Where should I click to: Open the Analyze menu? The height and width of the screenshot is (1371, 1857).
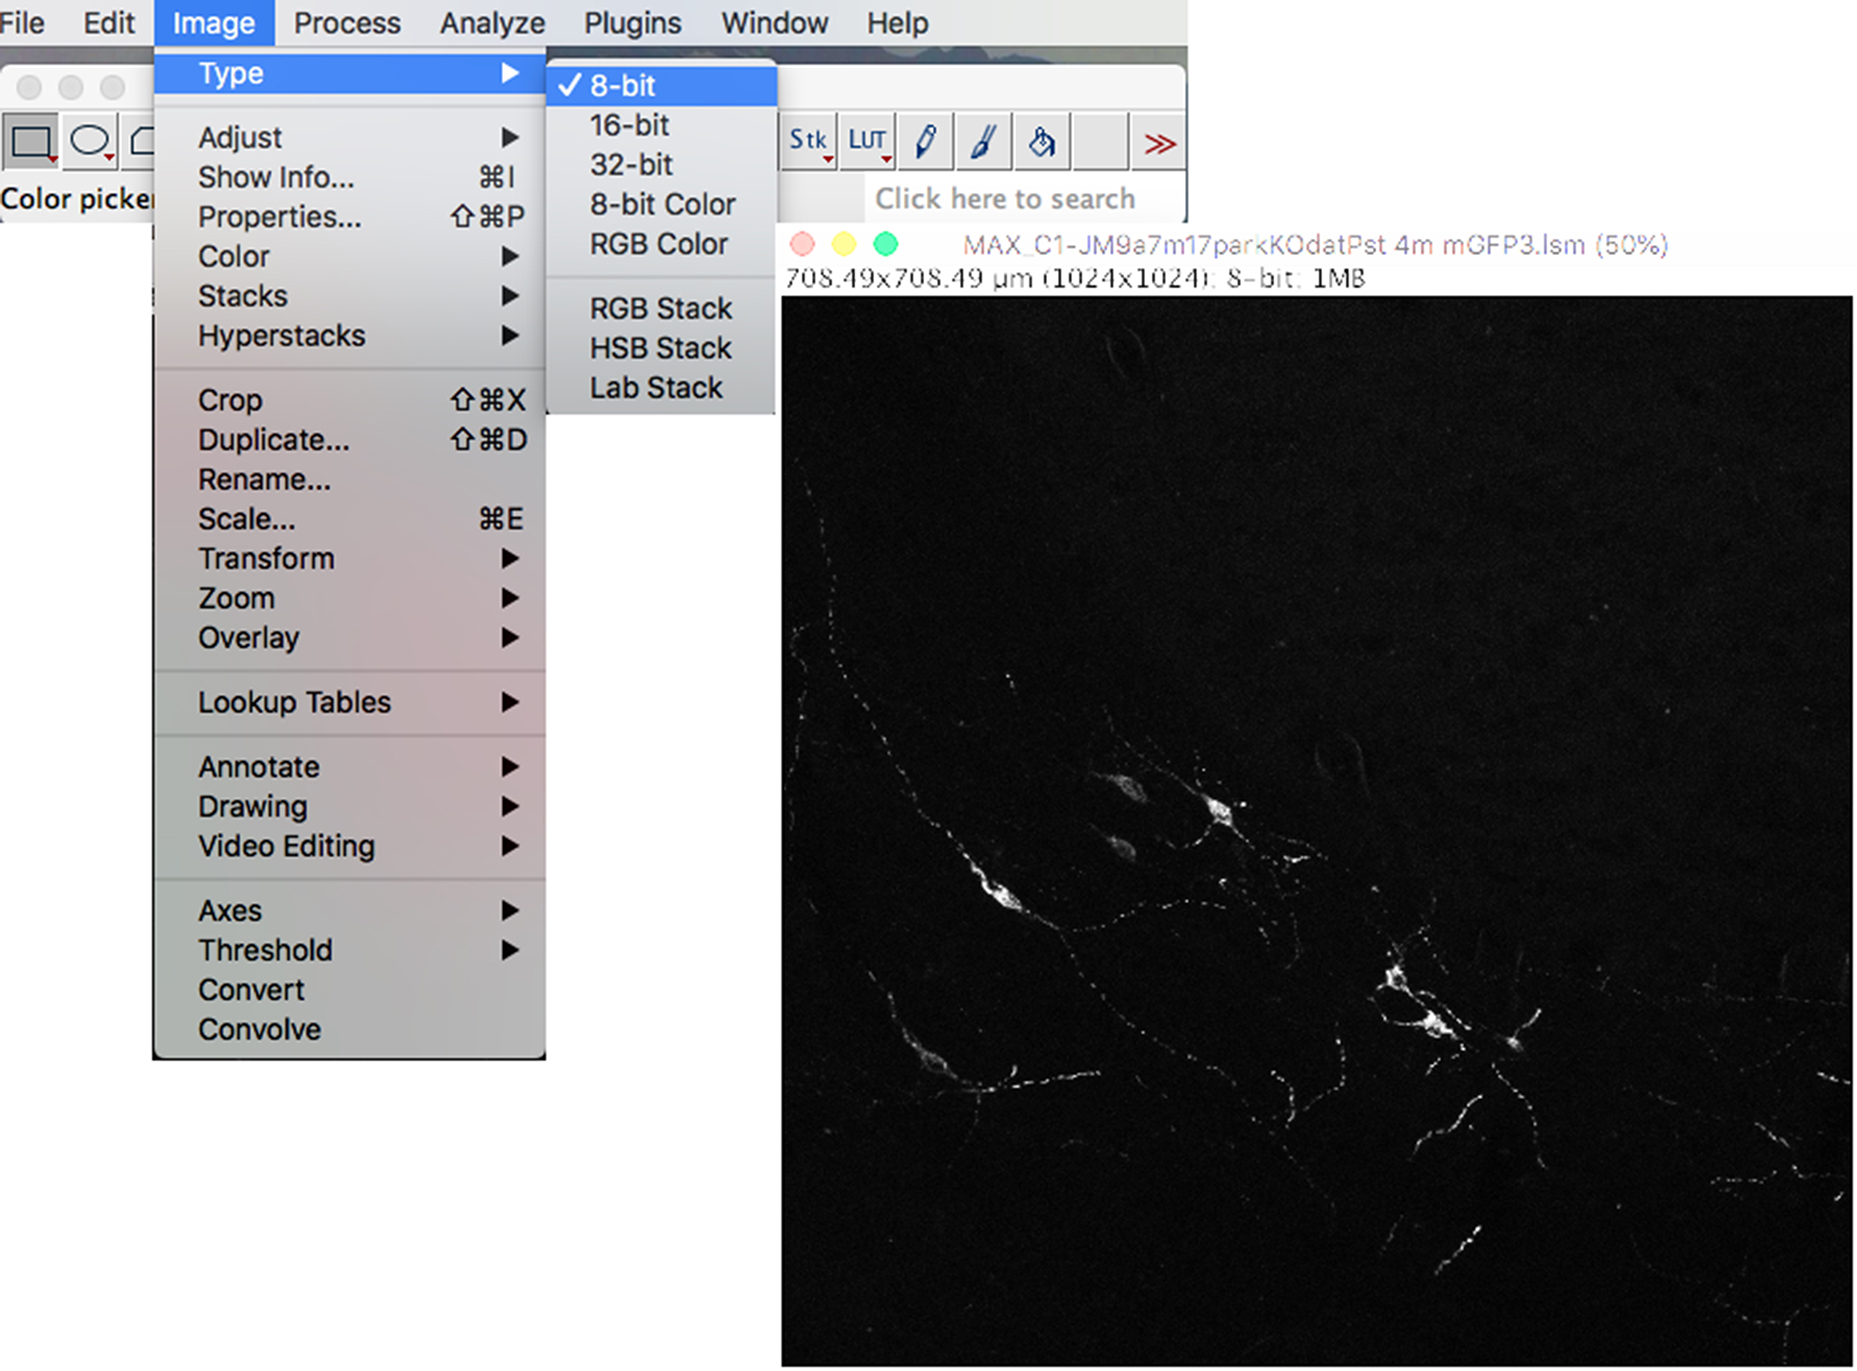[492, 22]
